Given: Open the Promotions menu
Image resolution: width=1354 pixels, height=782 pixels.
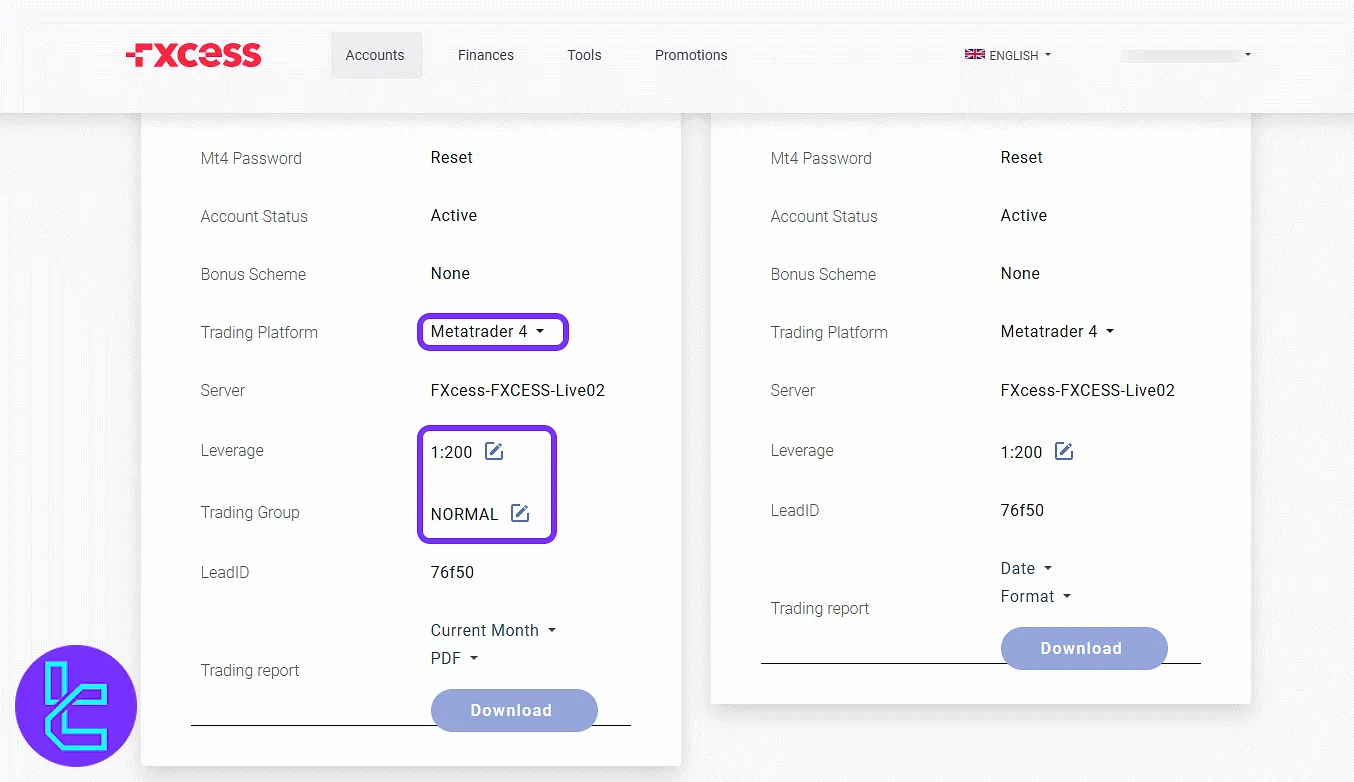Looking at the screenshot, I should point(691,55).
